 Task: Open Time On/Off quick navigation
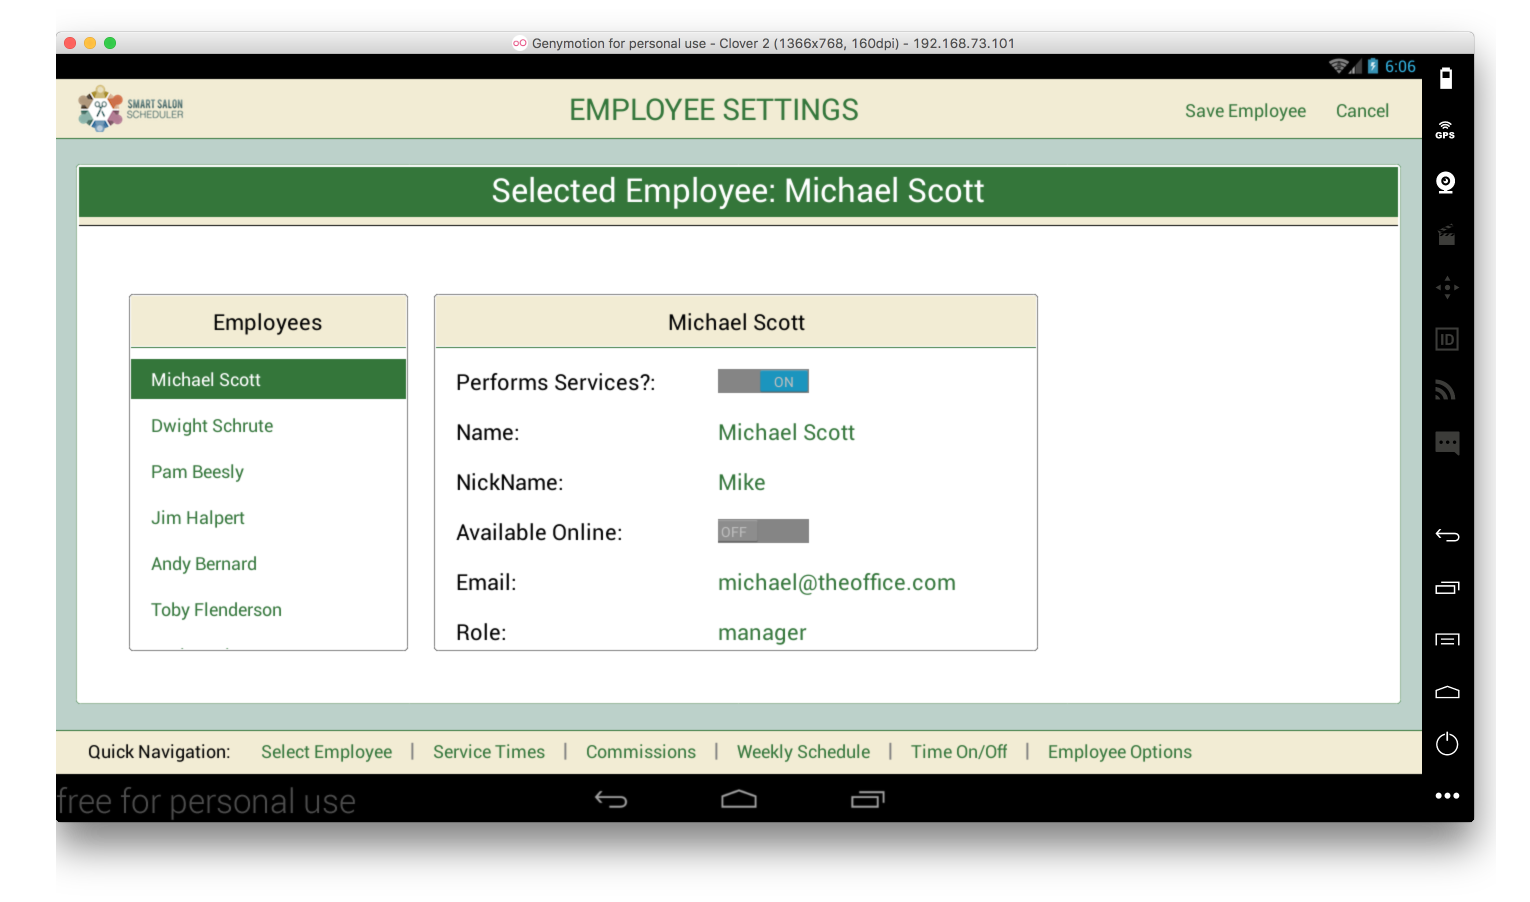click(959, 752)
